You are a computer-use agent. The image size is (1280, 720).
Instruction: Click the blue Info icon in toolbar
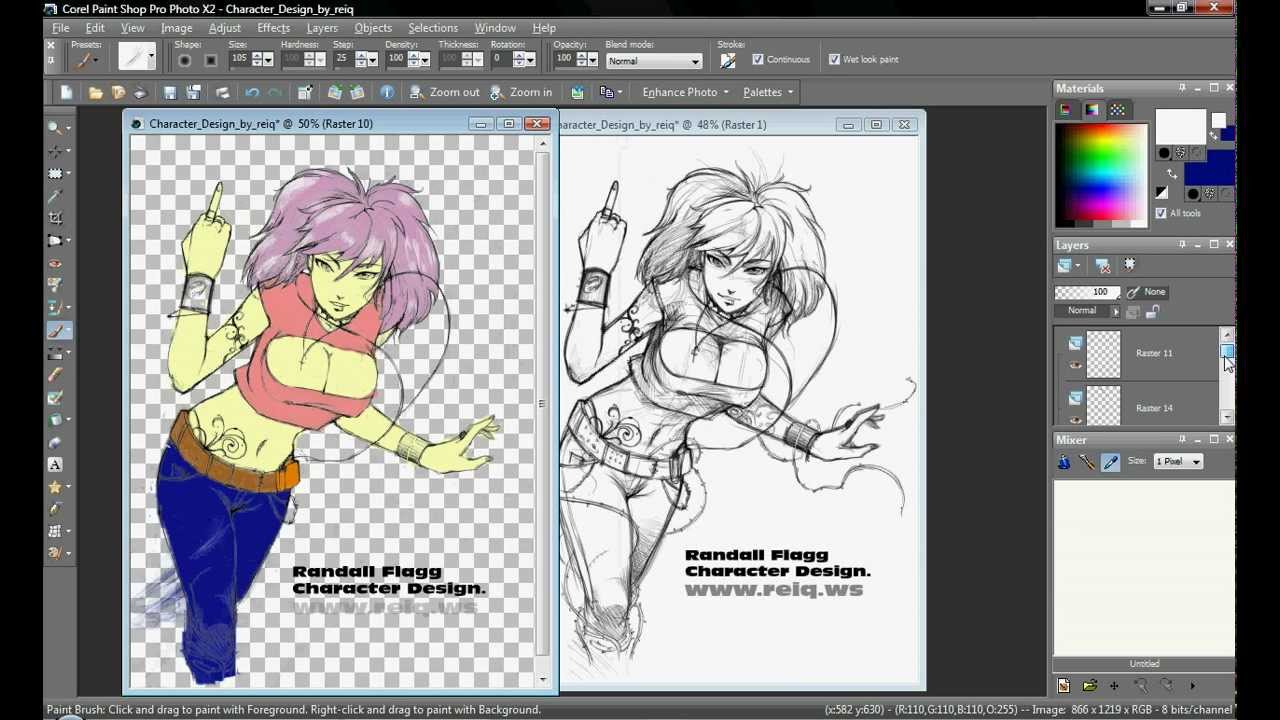[x=386, y=92]
